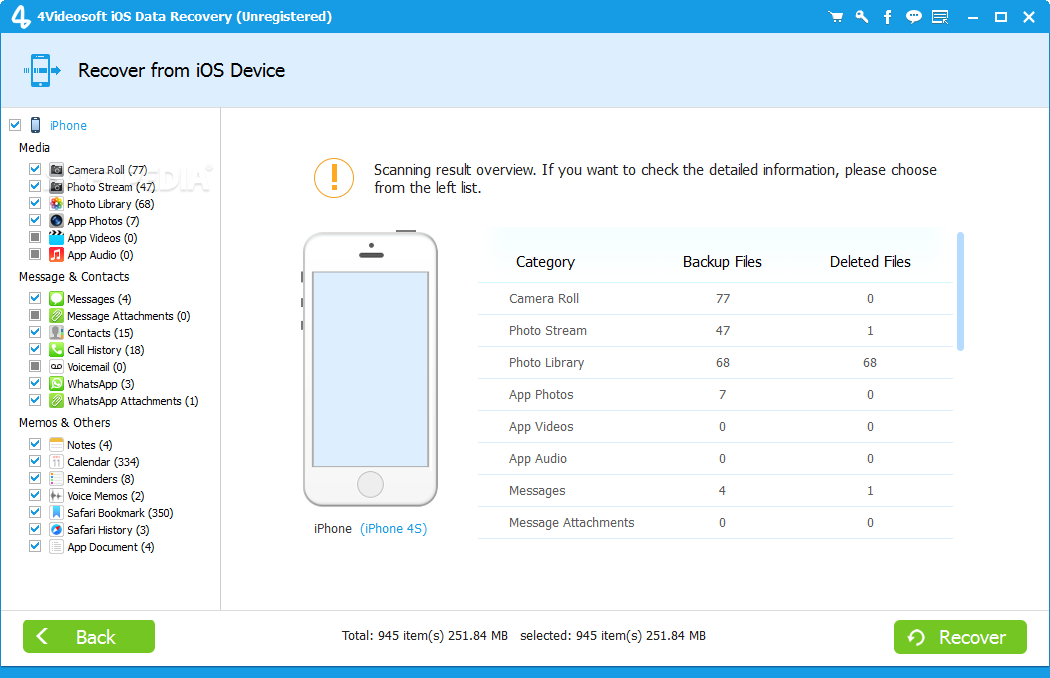Click the App Document page icon
The height and width of the screenshot is (678, 1050).
pos(56,547)
